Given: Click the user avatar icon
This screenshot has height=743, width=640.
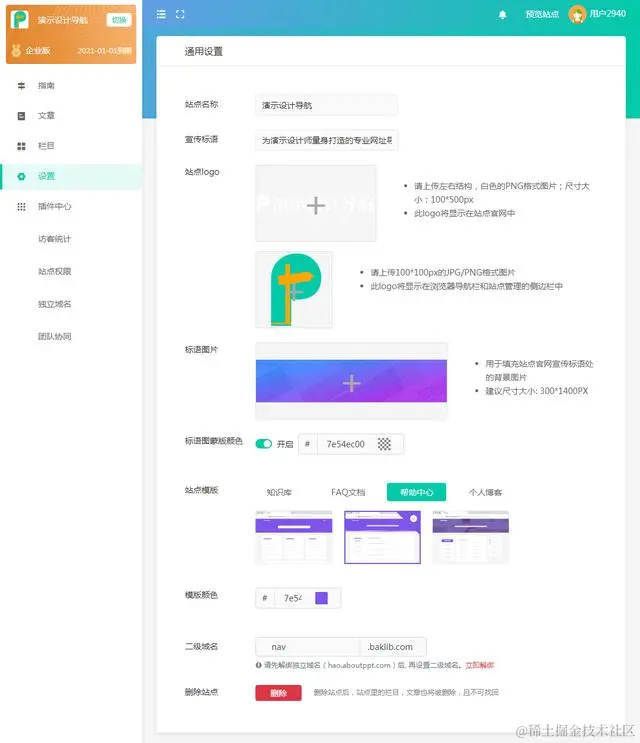Looking at the screenshot, I should click(577, 15).
